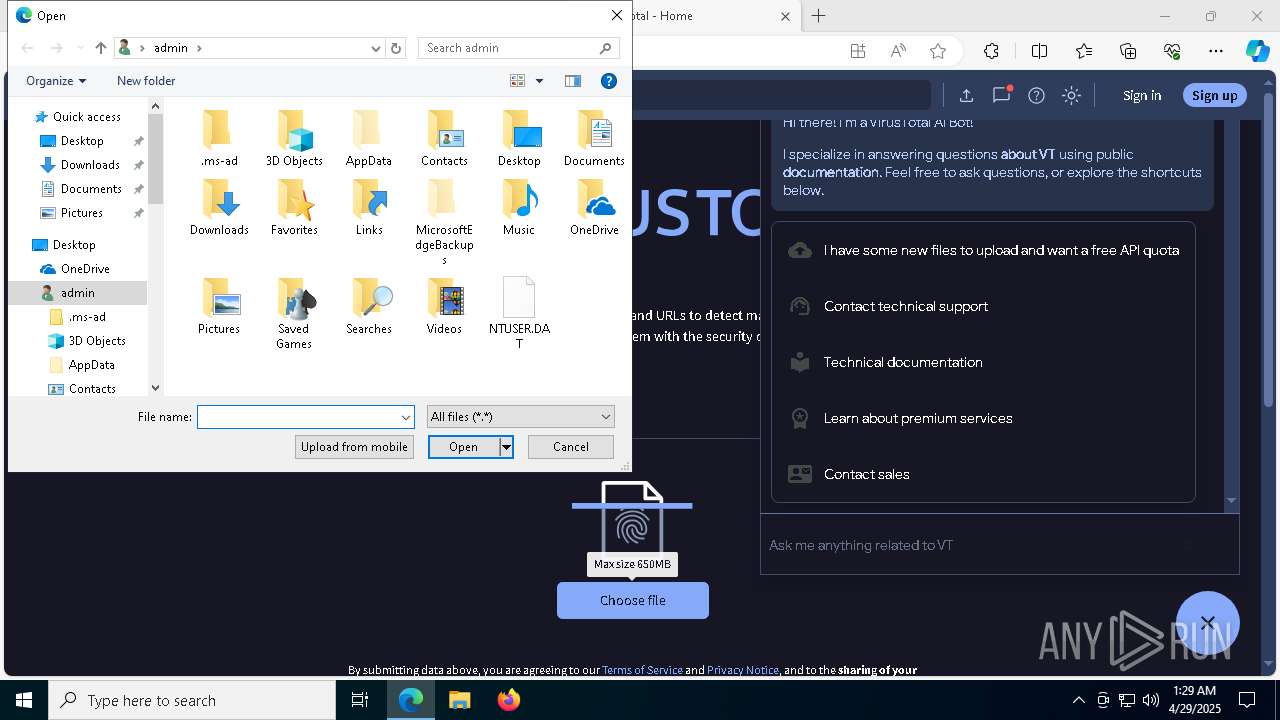Select the AppData folder in file list
The width and height of the screenshot is (1280, 720).
(369, 138)
